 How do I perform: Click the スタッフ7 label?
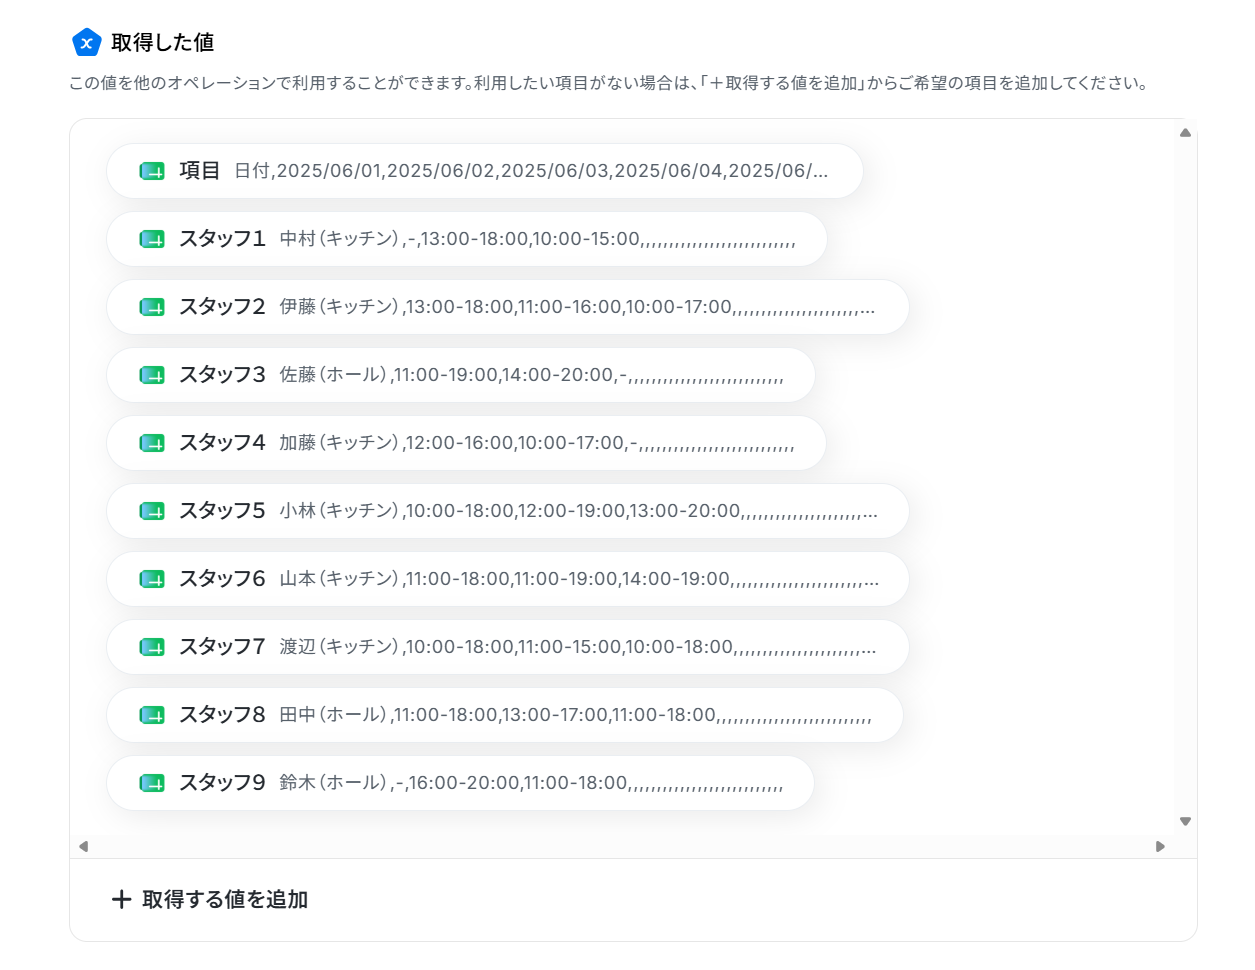pos(222,647)
